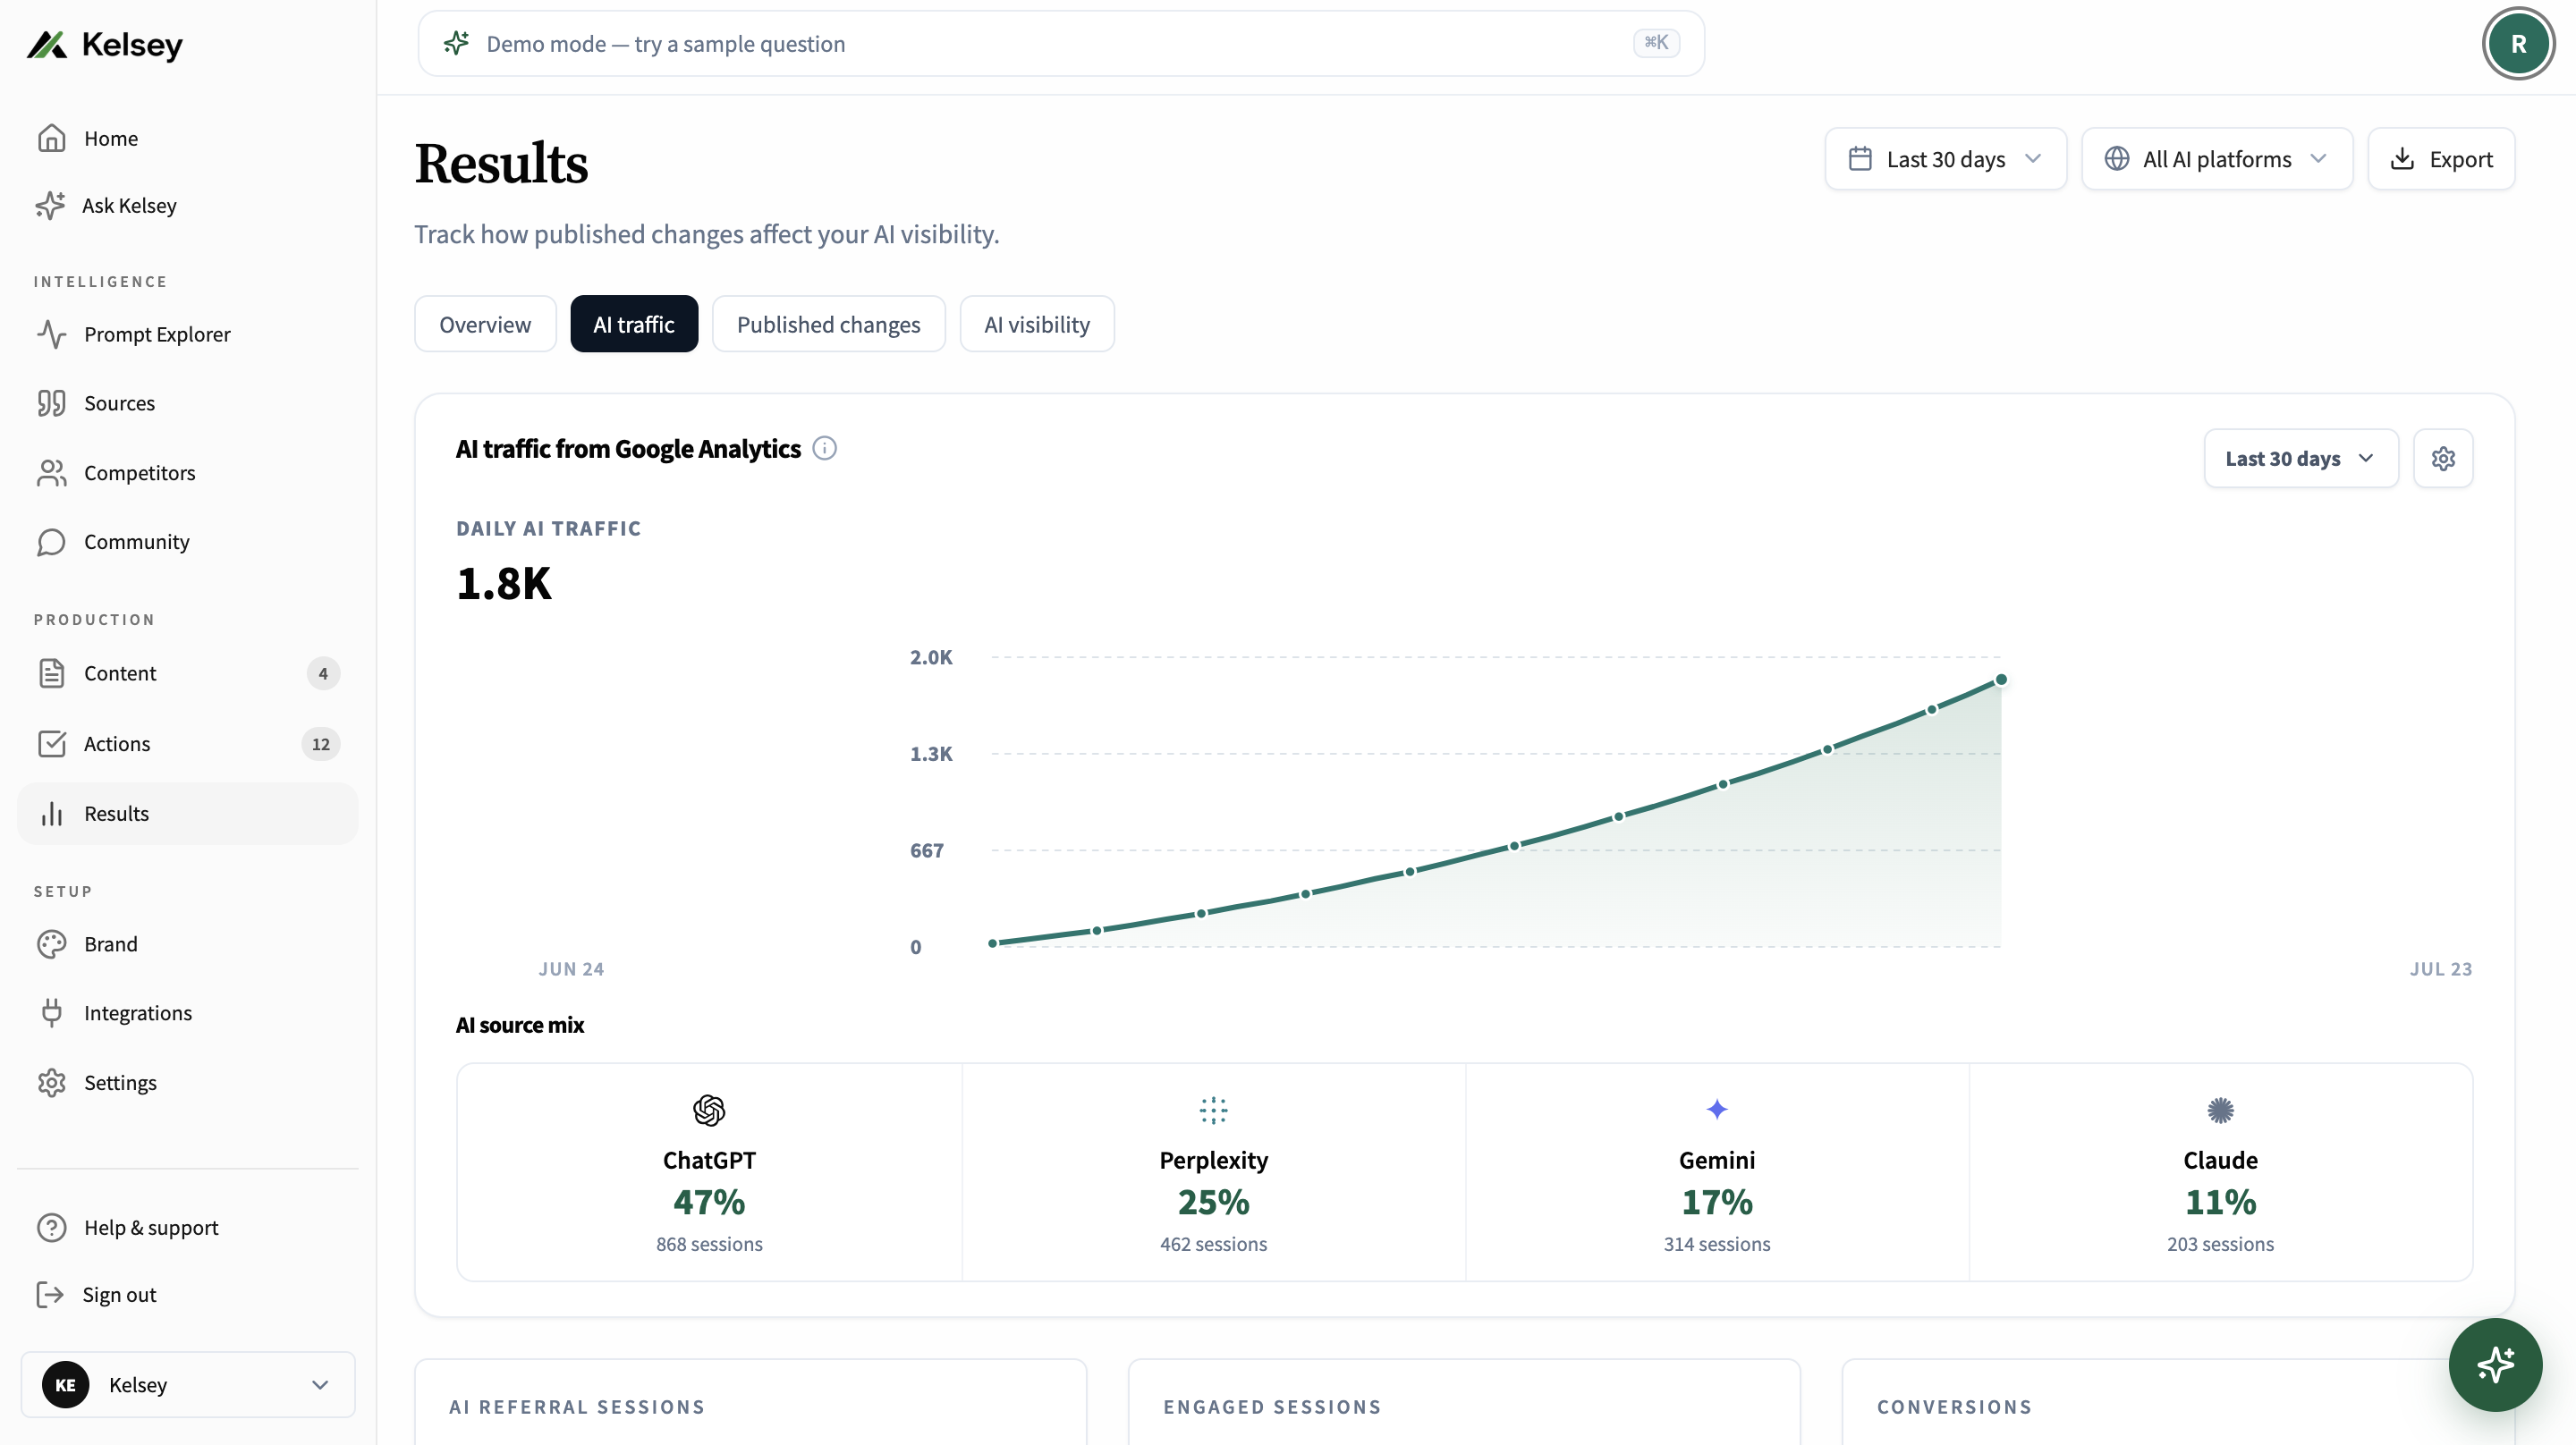Click the Actions badge showing 12

320,743
